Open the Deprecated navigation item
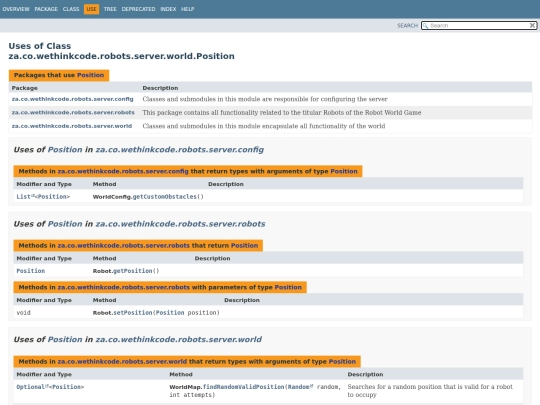 click(x=138, y=9)
